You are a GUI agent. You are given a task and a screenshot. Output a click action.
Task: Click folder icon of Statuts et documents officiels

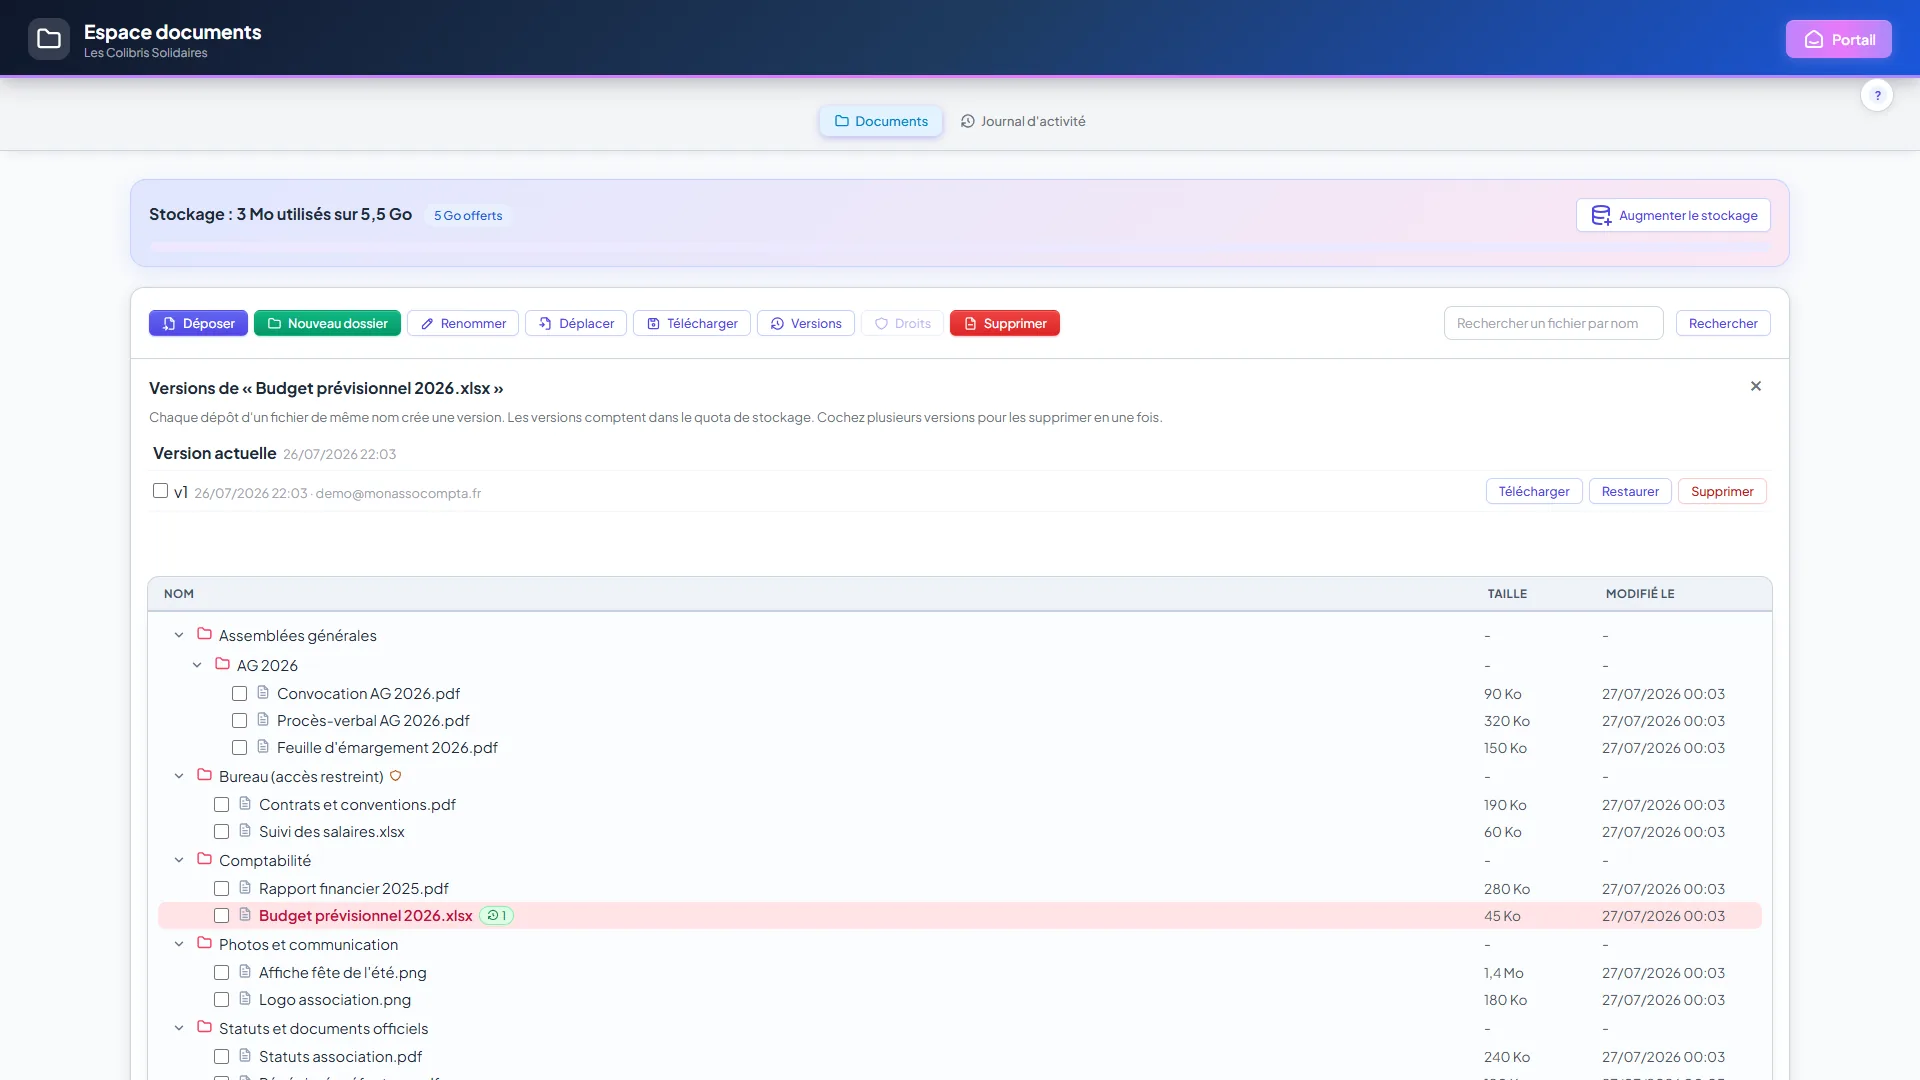click(x=204, y=1027)
